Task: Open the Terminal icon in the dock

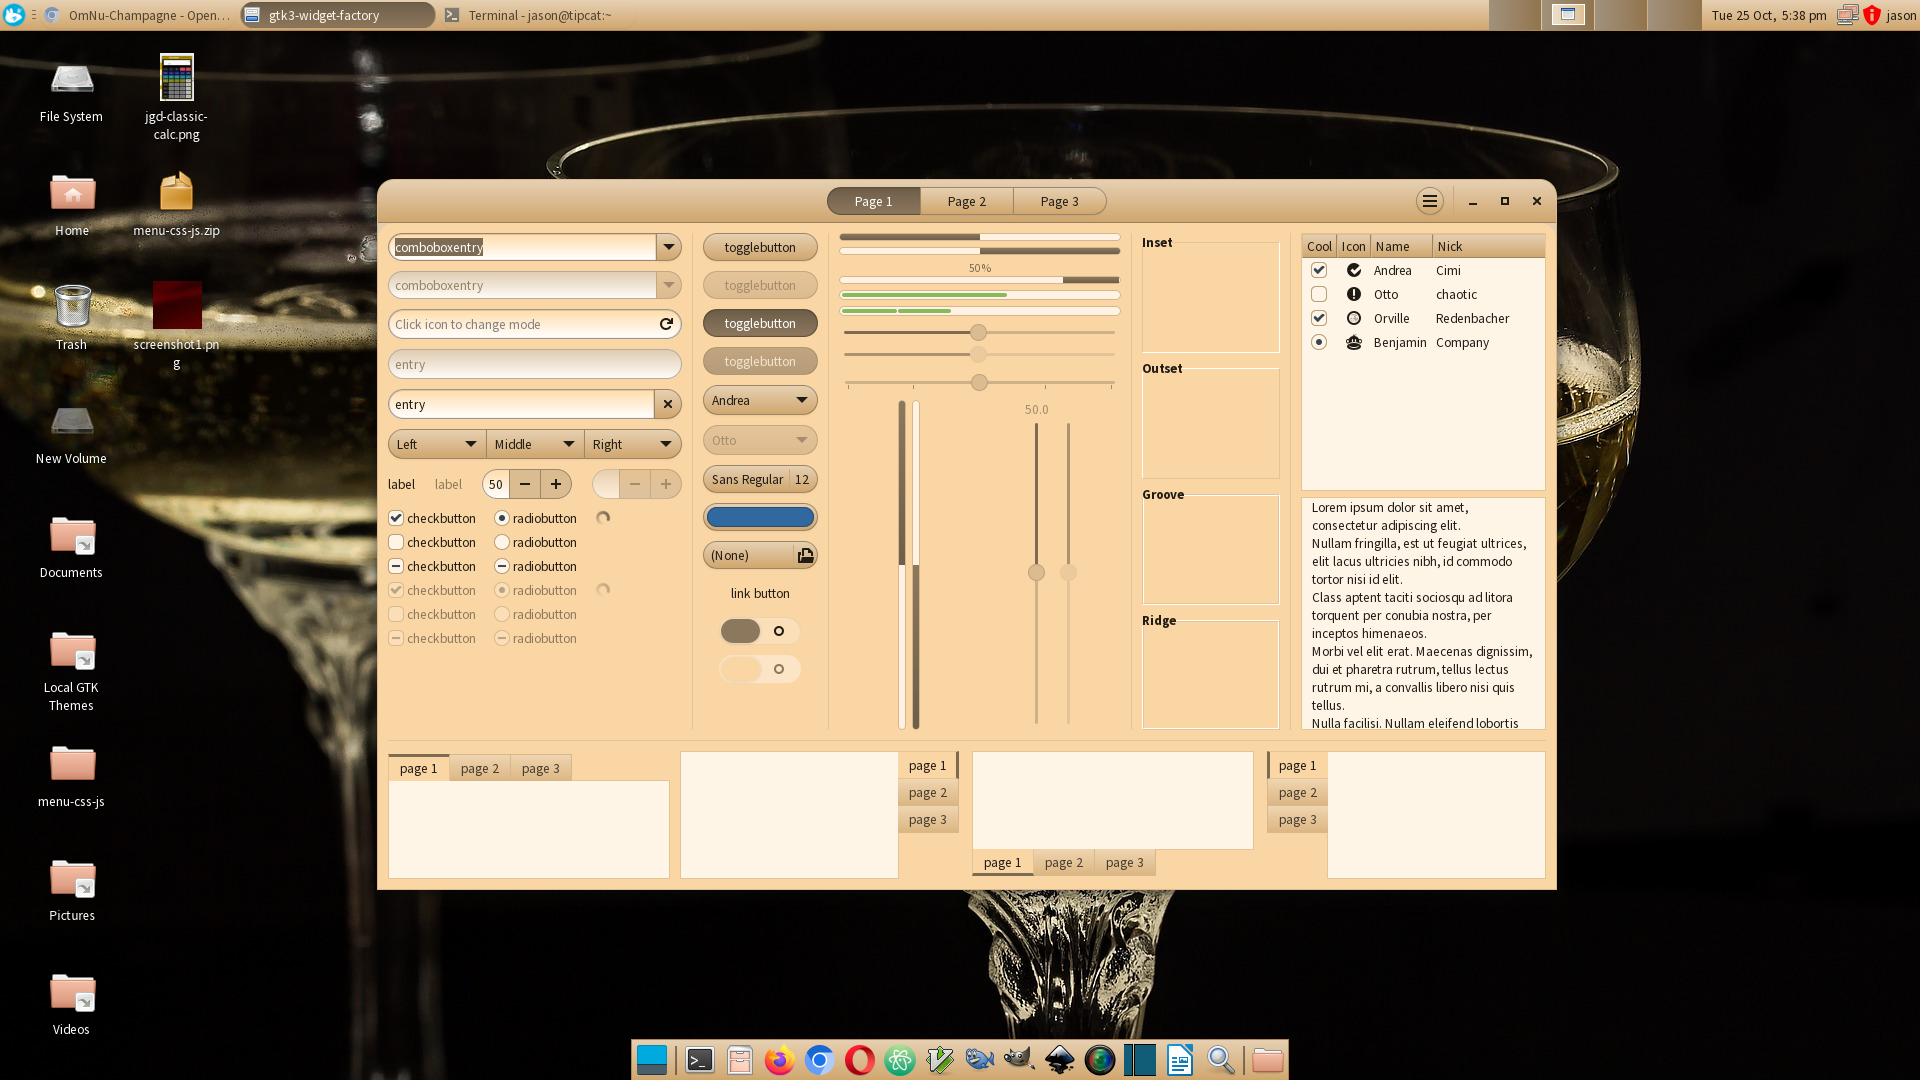Action: pos(700,1060)
